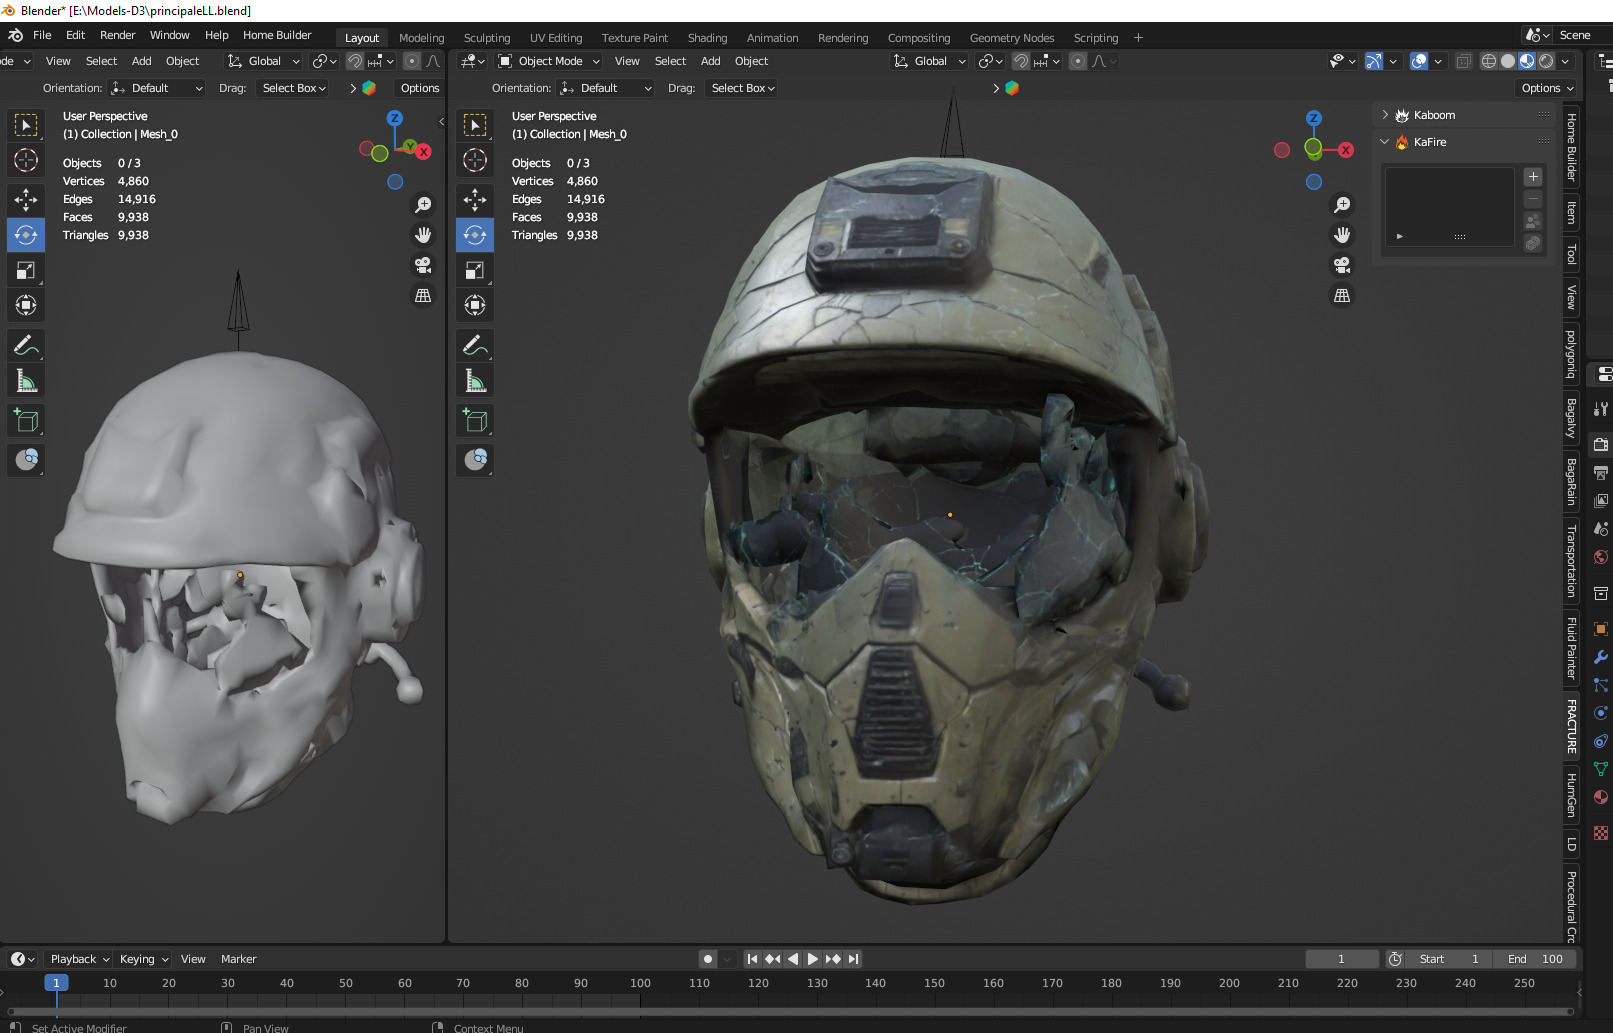The width and height of the screenshot is (1613, 1033).
Task: Click the Marker menu in timeline
Action: click(x=238, y=959)
